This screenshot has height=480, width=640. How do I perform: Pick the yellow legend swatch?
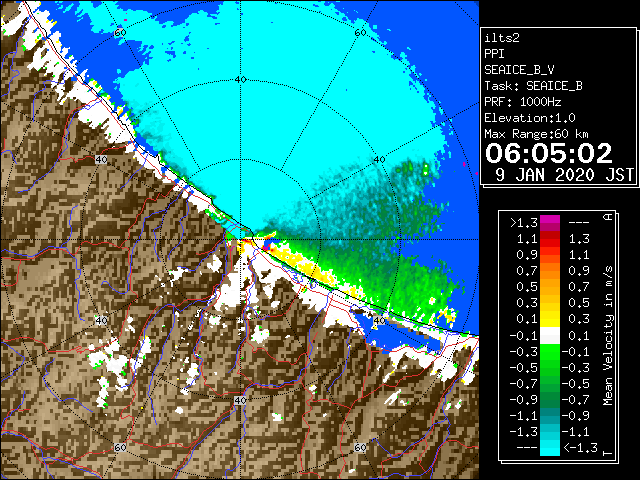point(550,319)
